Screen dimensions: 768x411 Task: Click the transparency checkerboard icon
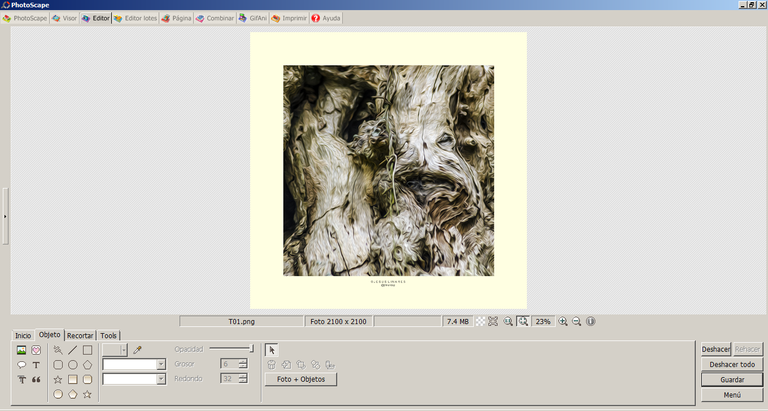480,321
